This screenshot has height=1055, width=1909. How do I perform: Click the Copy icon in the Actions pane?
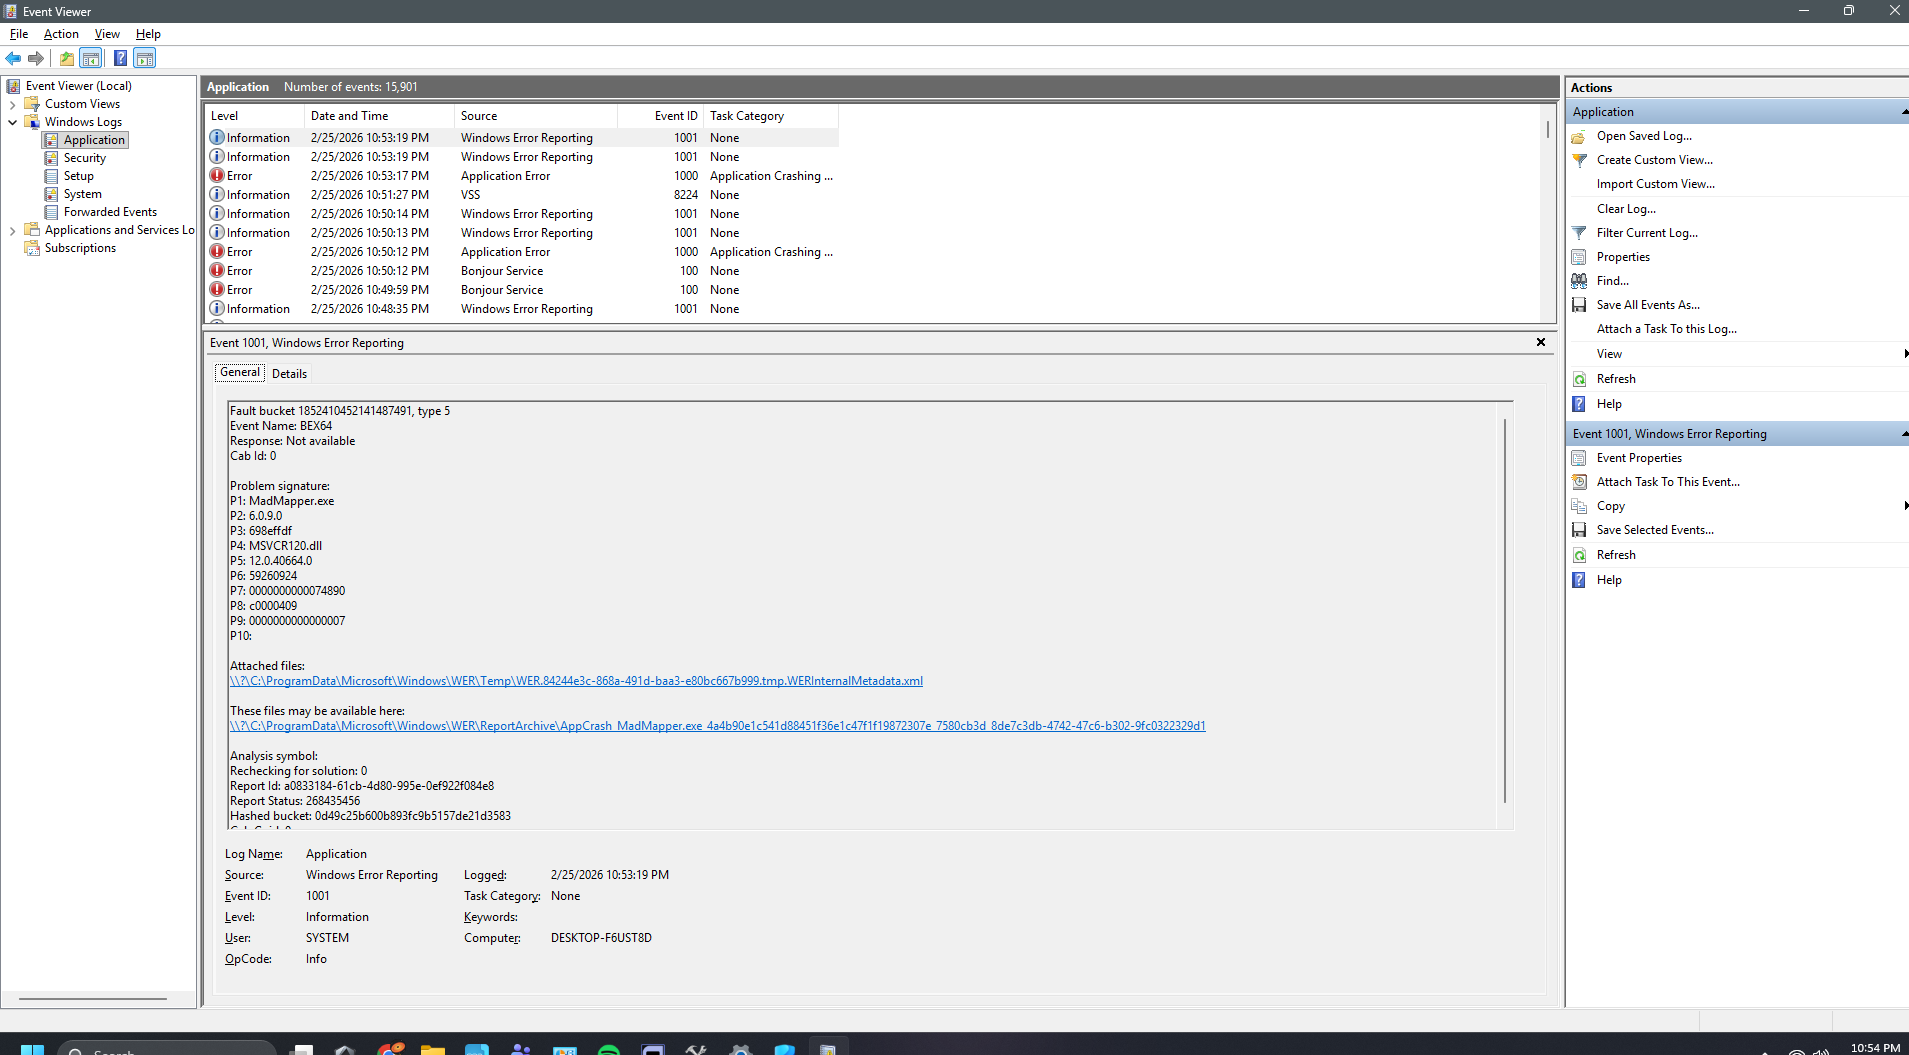1579,506
